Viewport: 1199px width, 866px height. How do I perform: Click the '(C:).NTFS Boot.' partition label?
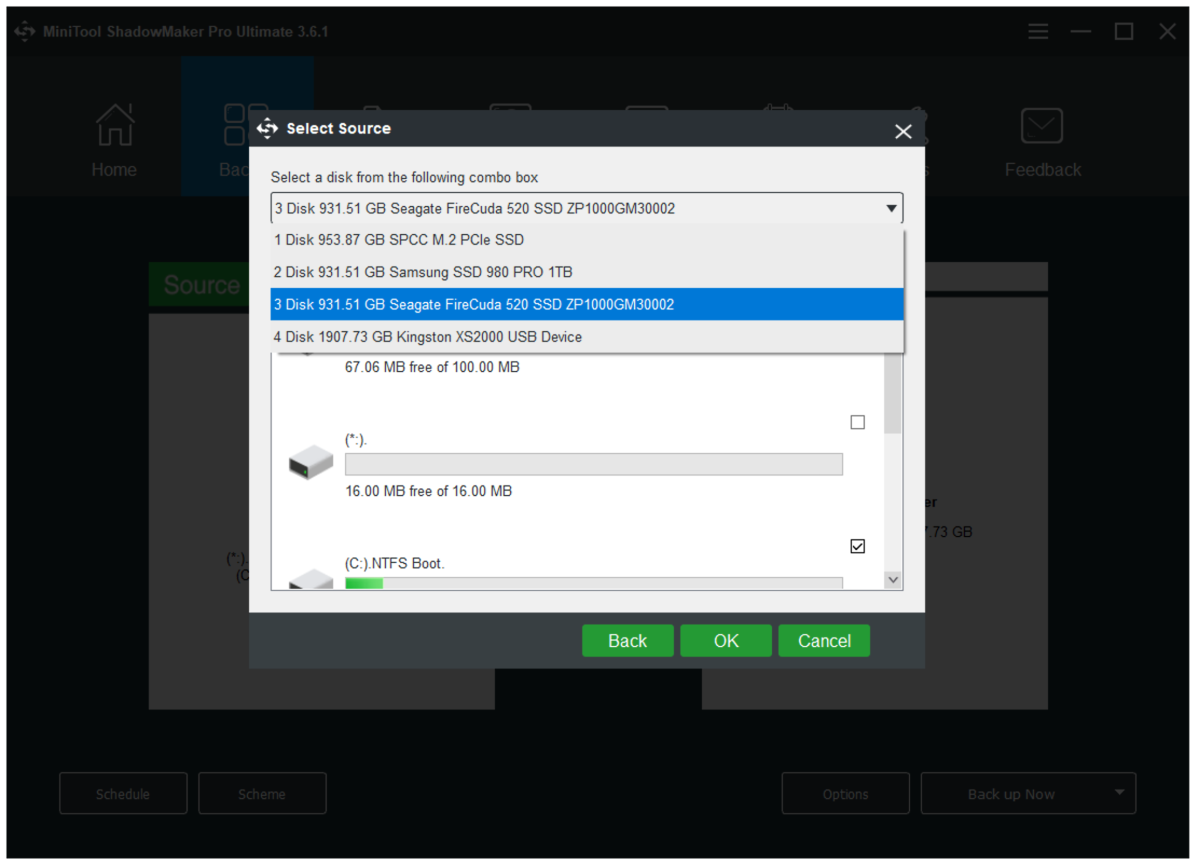395,564
